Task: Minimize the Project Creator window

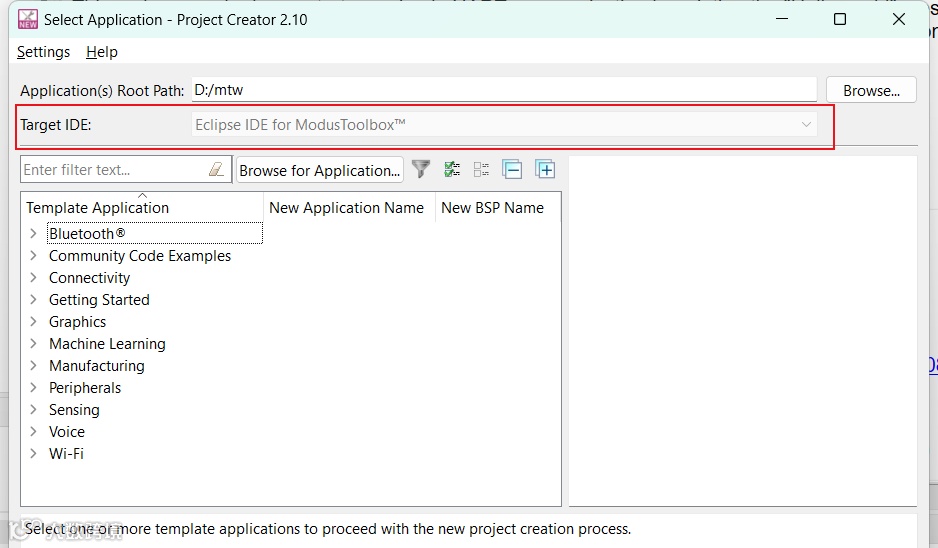Action: pyautogui.click(x=782, y=19)
